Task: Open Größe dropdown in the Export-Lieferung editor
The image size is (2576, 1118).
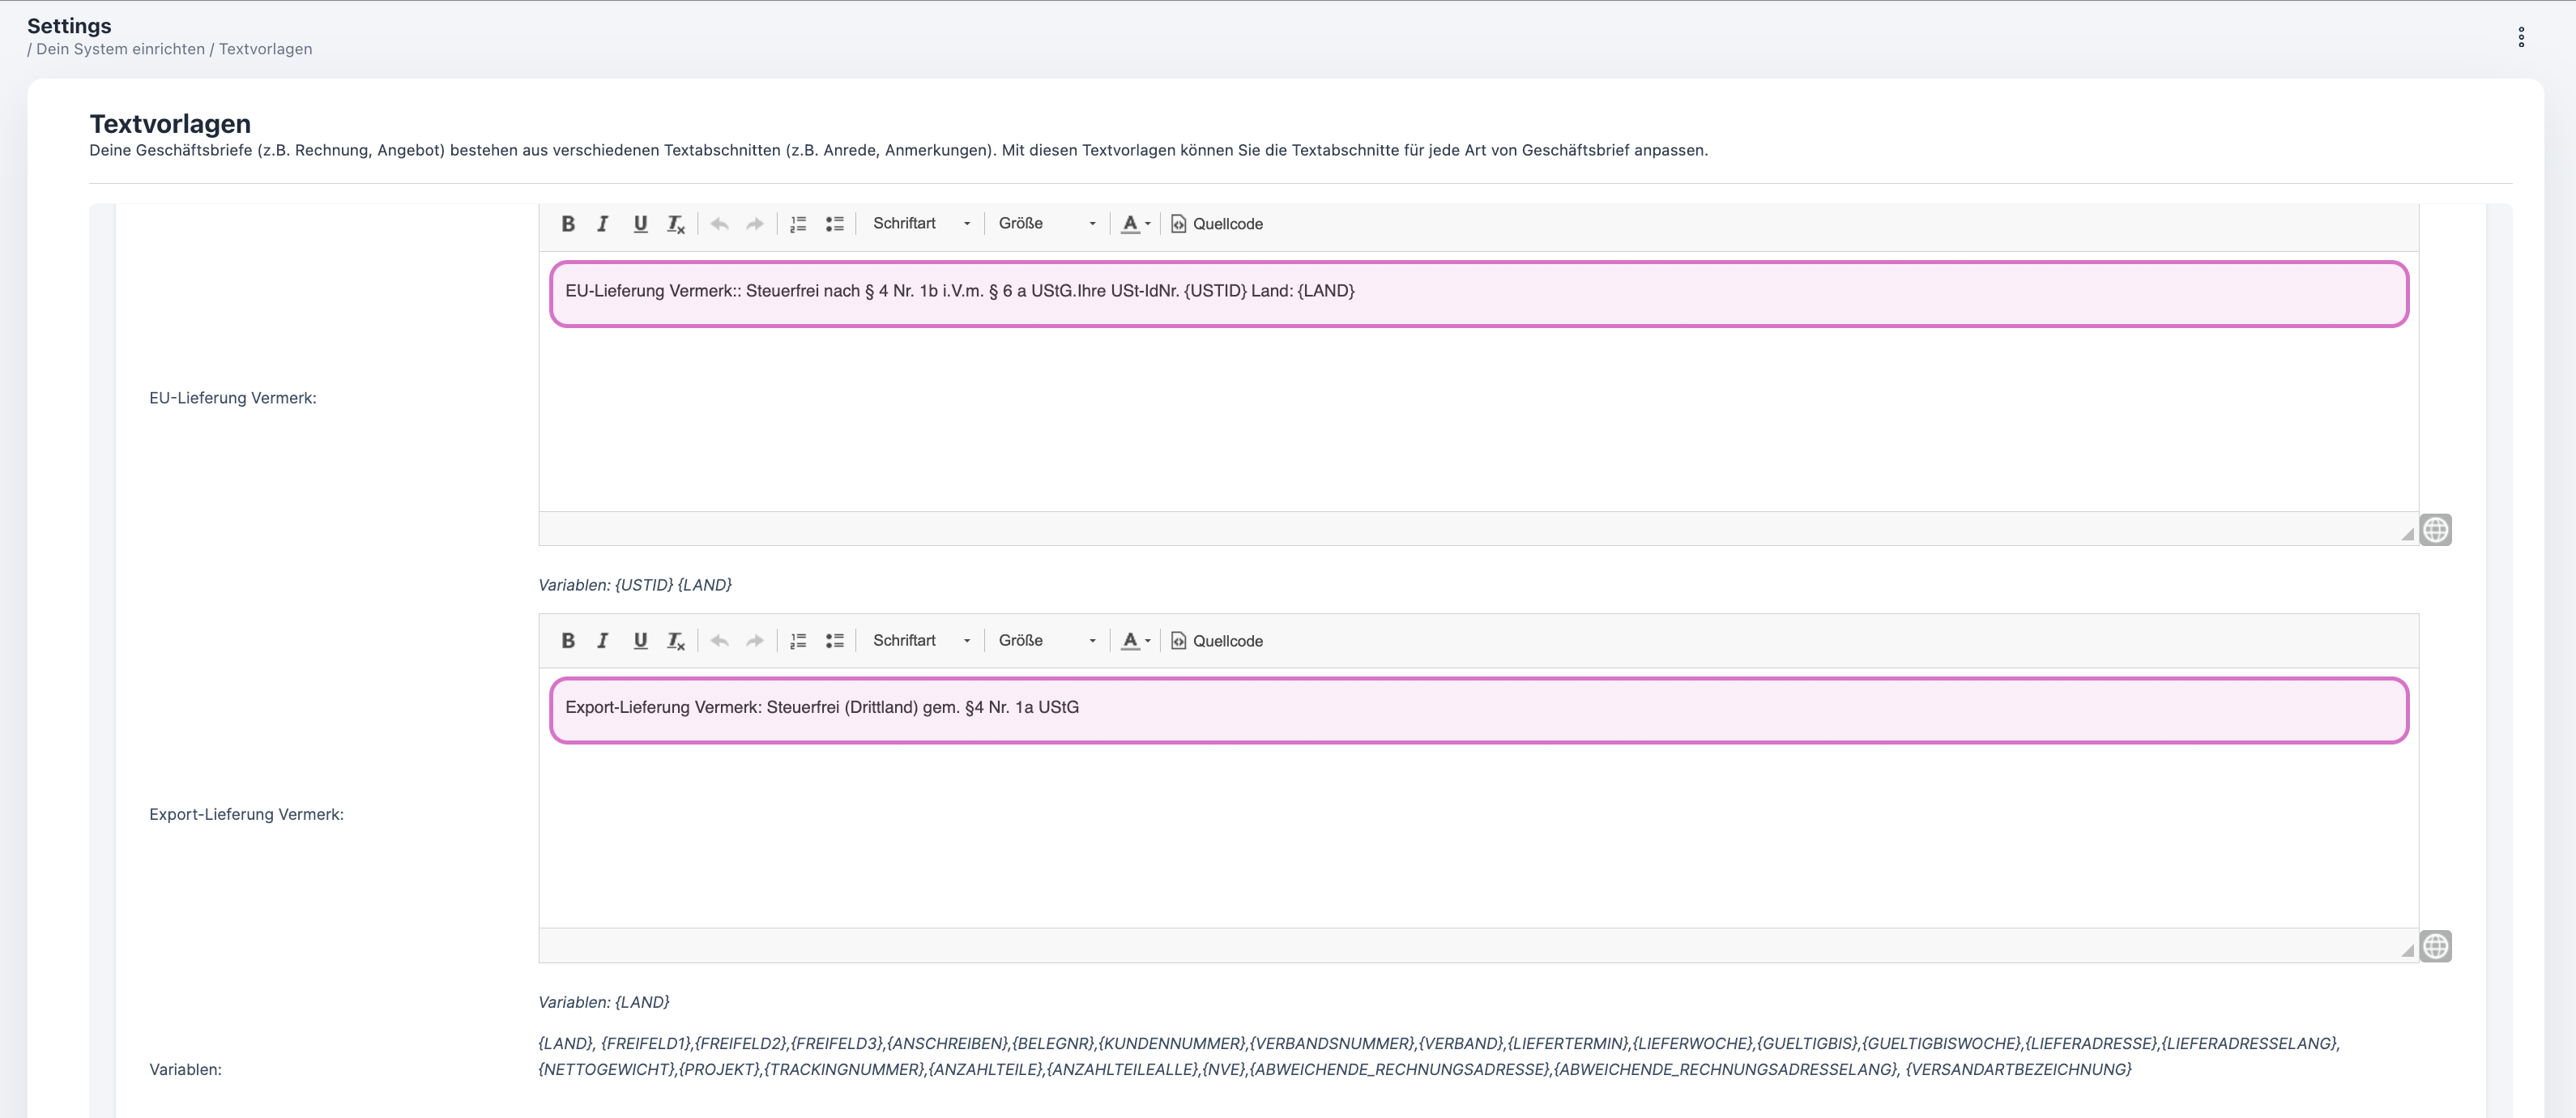Action: click(x=1046, y=641)
